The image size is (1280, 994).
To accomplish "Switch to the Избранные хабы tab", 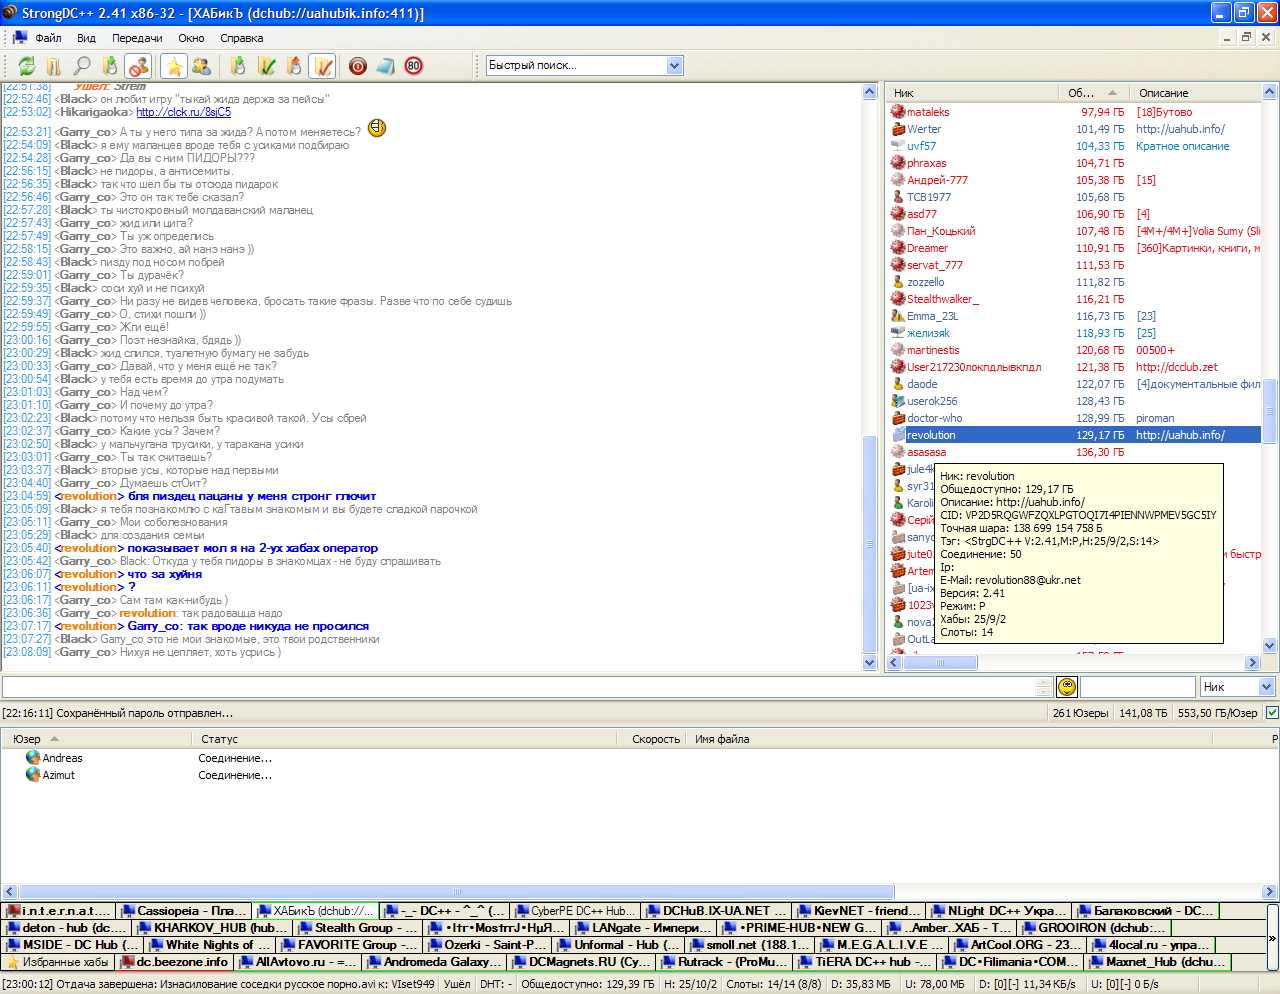I will tap(58, 962).
